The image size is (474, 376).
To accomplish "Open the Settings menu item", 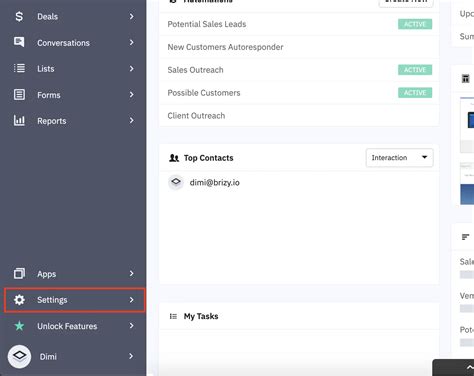I will tap(75, 300).
